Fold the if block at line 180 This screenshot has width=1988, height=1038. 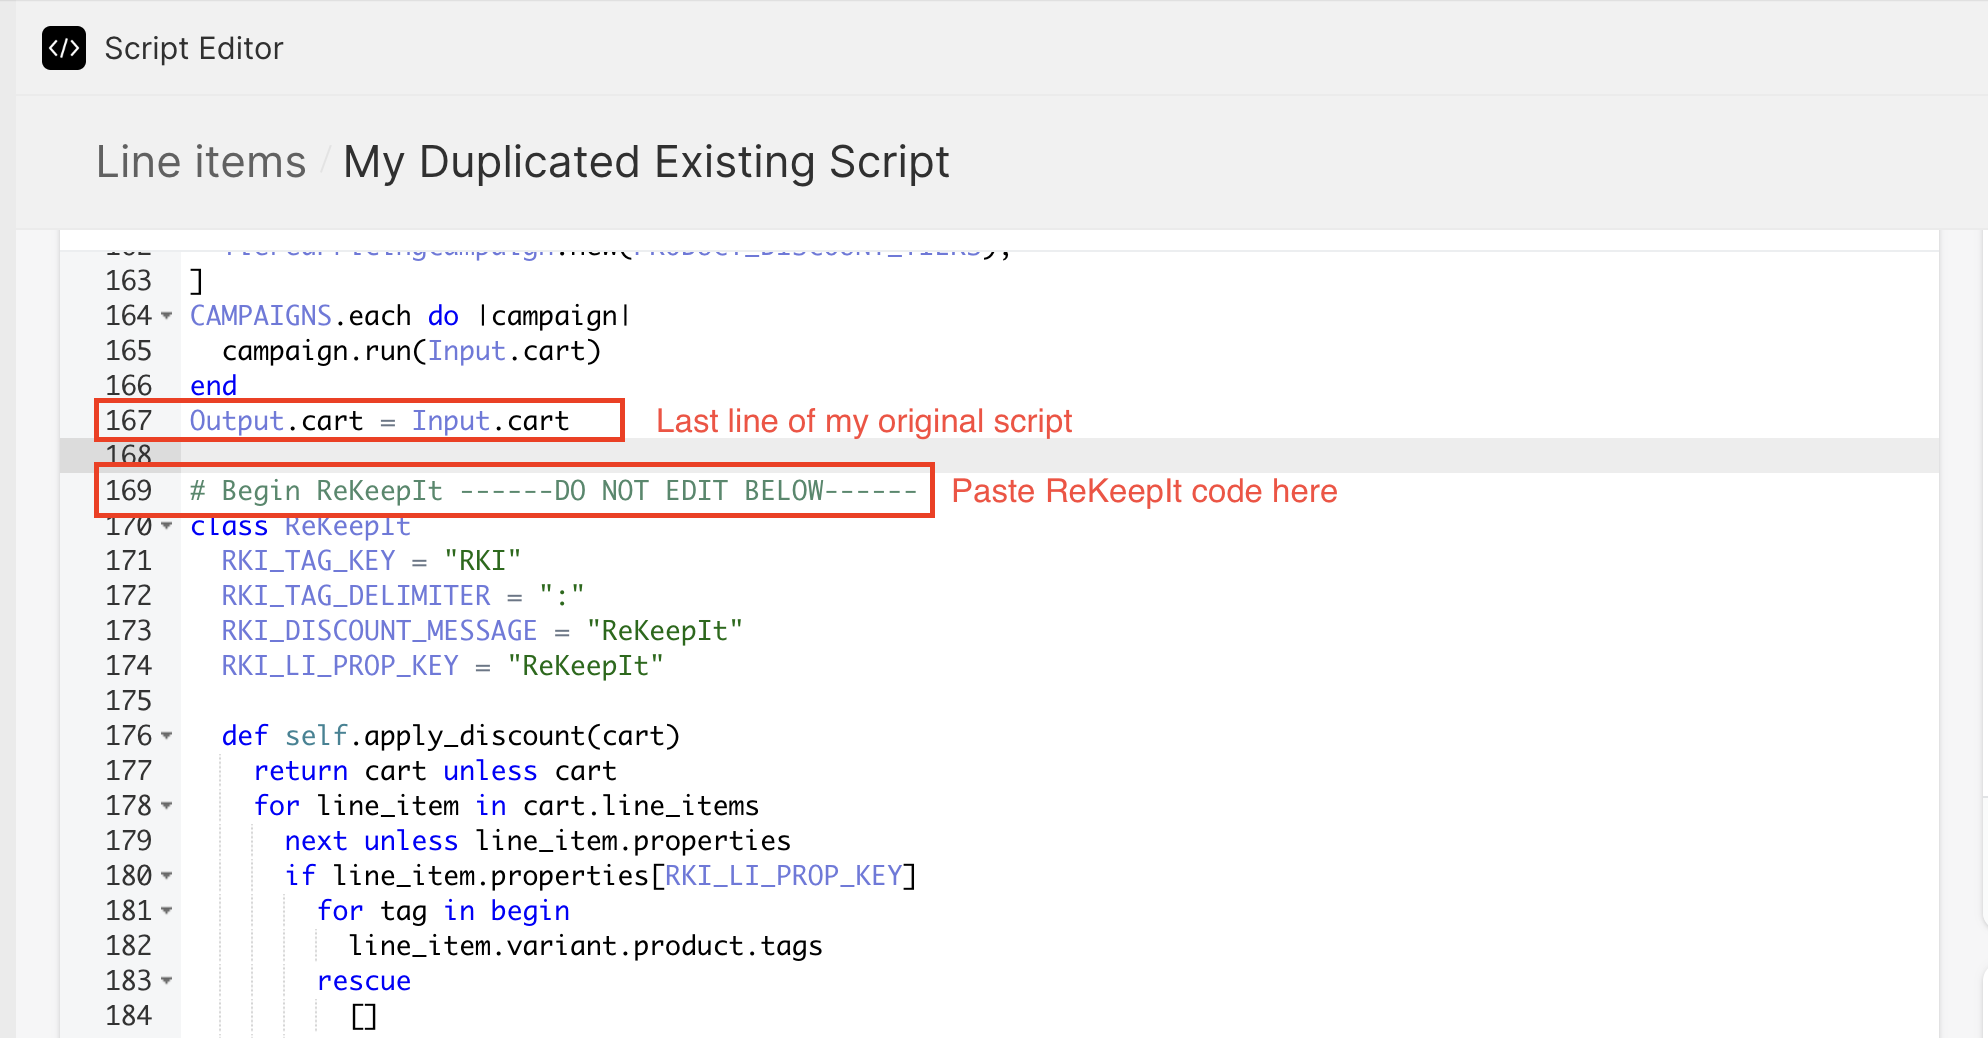click(x=167, y=876)
